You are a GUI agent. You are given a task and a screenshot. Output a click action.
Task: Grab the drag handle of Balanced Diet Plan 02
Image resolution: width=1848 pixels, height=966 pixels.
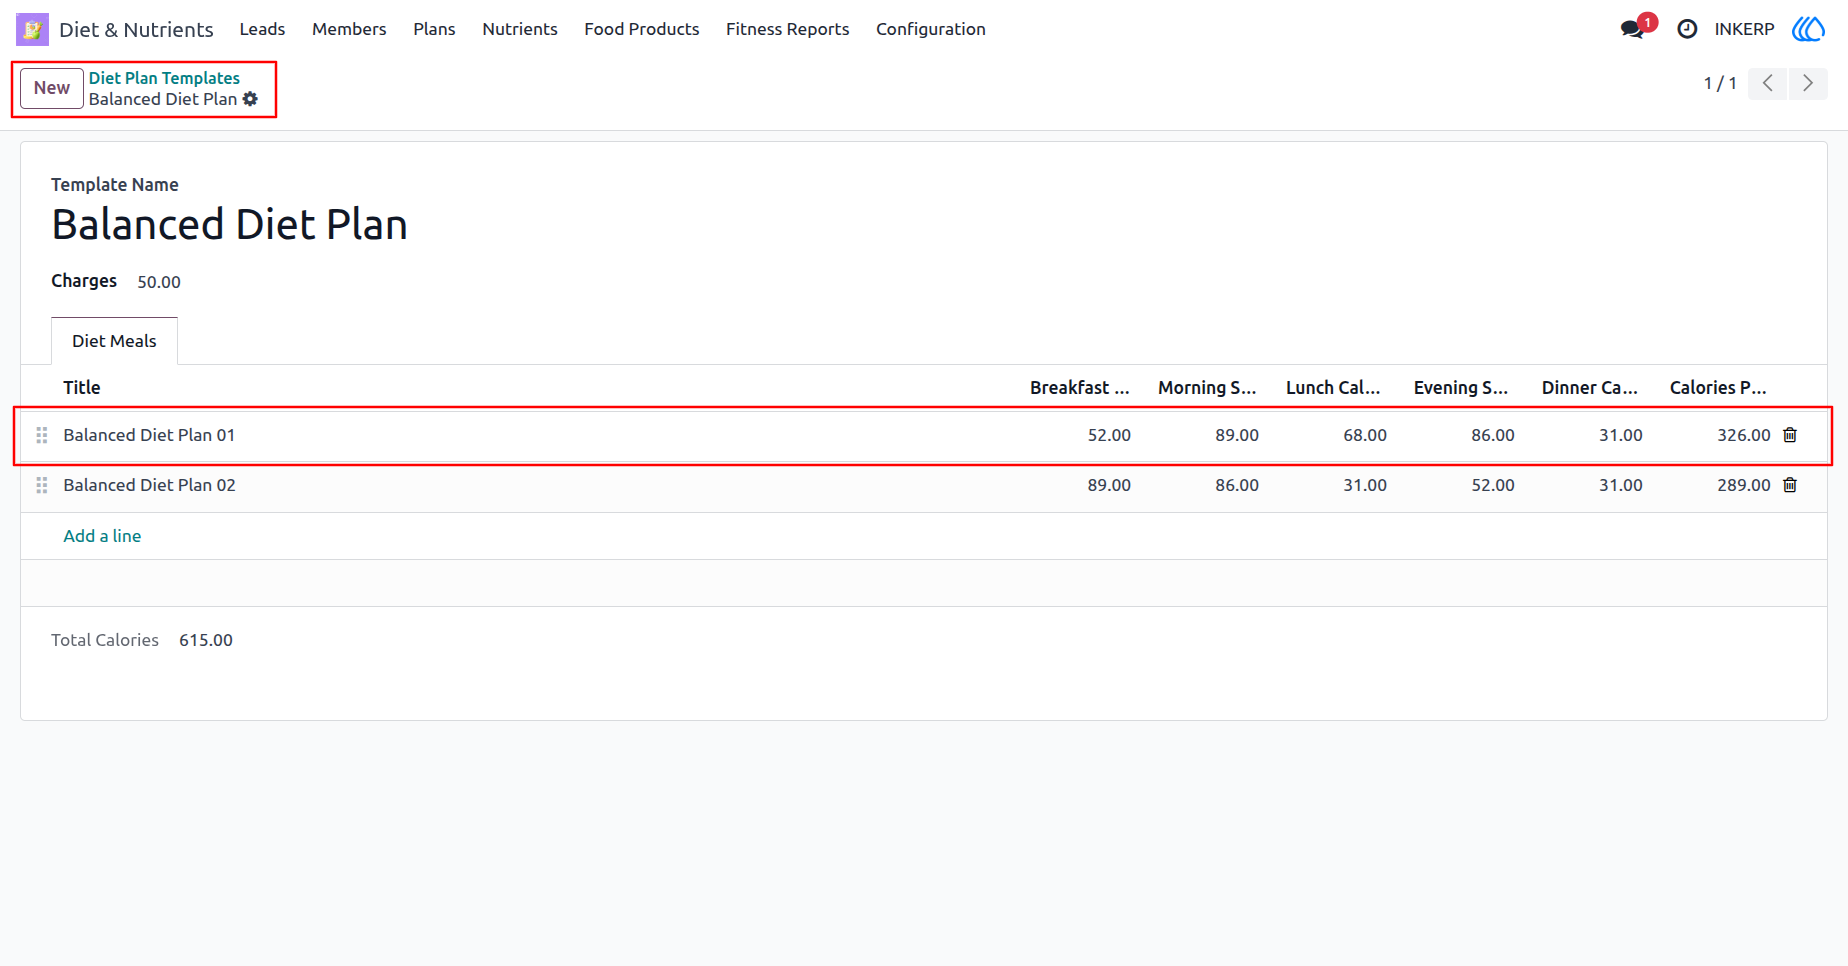tap(42, 485)
